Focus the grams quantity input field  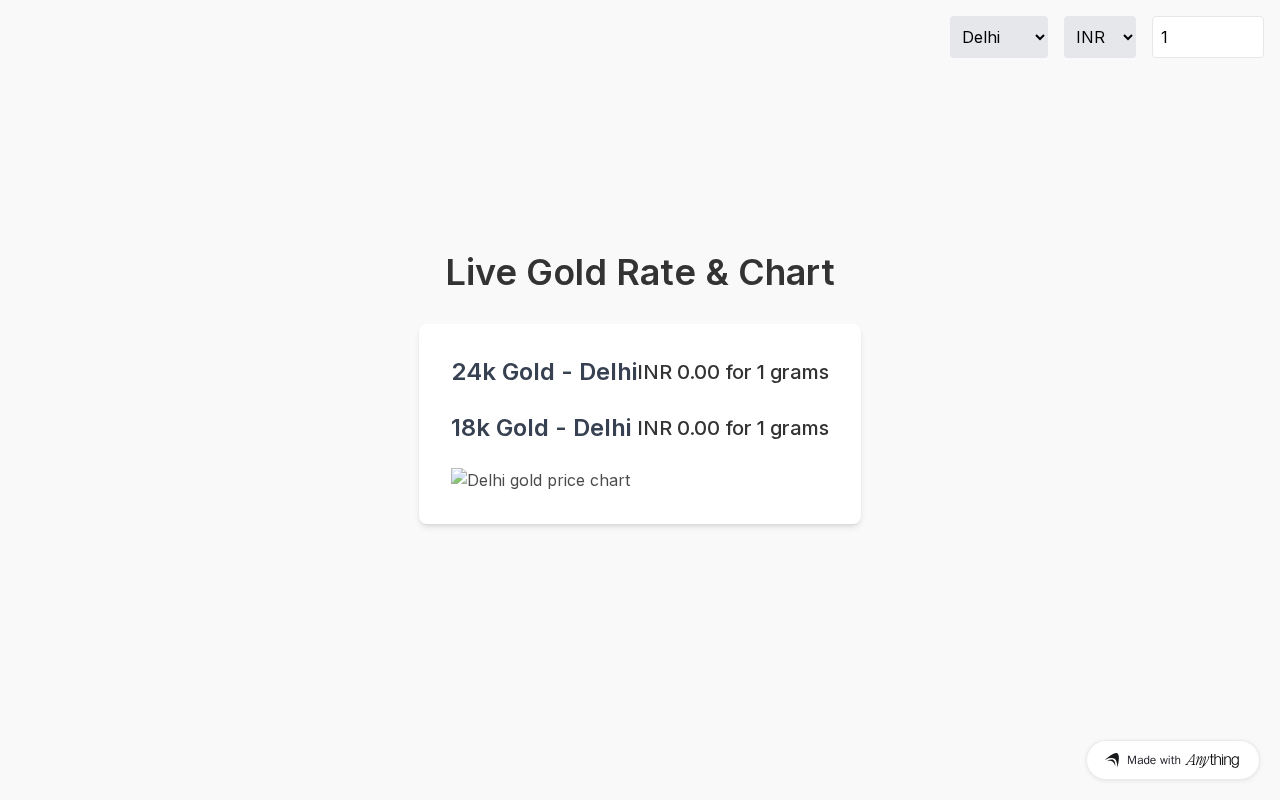(1207, 37)
